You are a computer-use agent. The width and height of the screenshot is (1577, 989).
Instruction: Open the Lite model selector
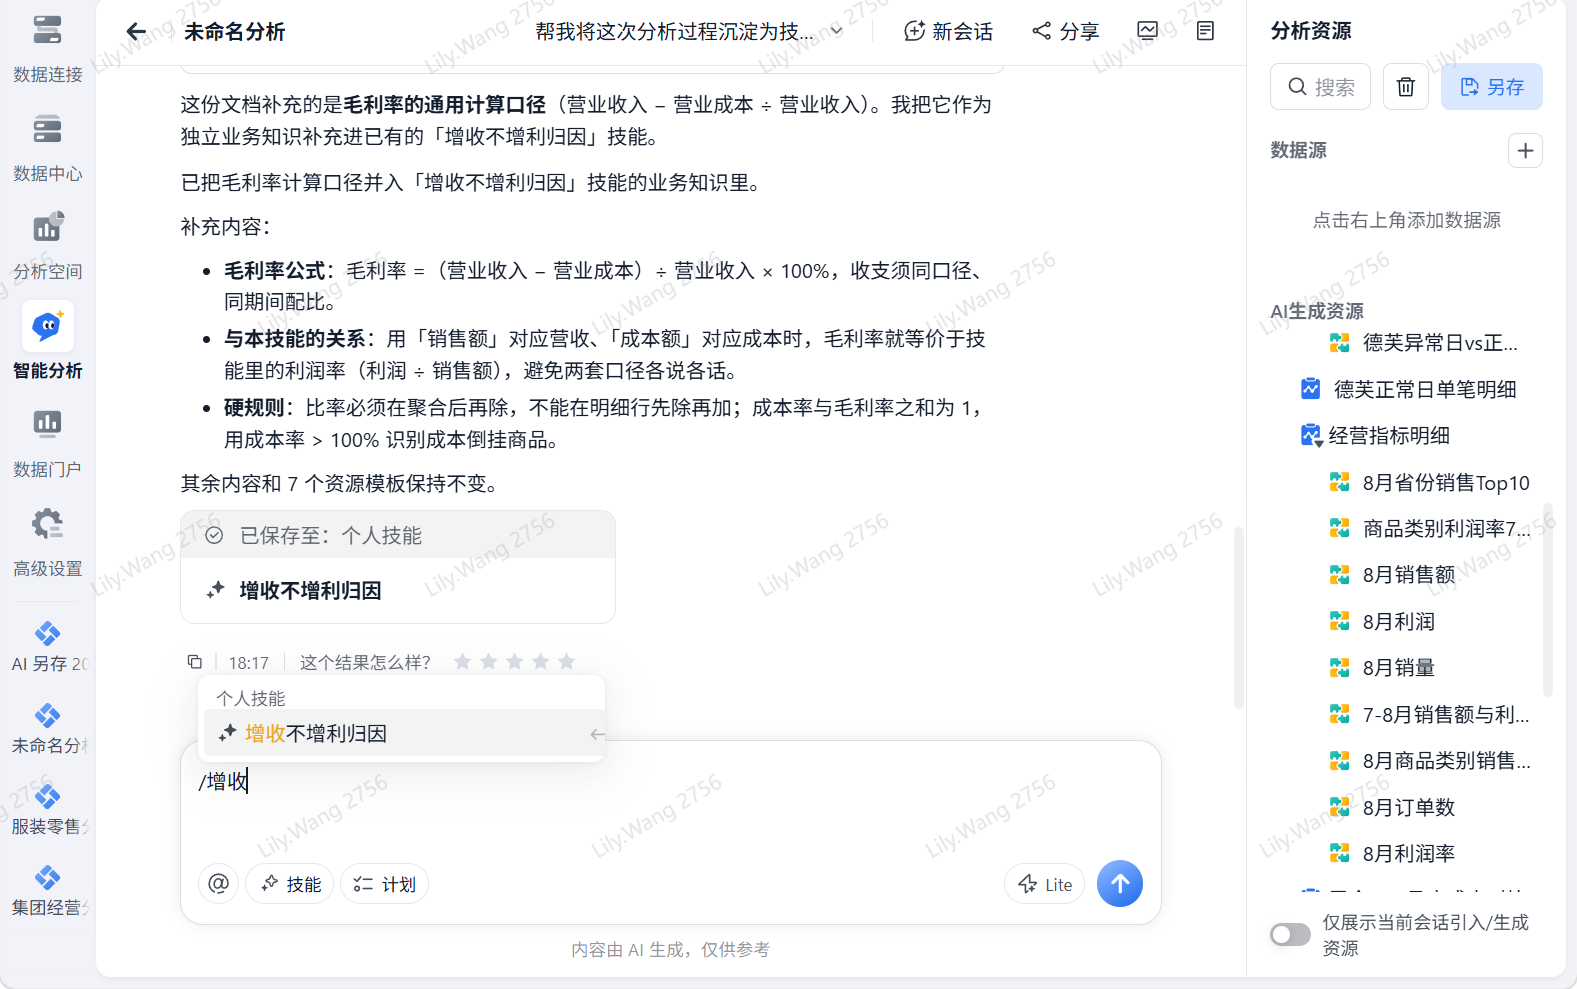pos(1044,884)
